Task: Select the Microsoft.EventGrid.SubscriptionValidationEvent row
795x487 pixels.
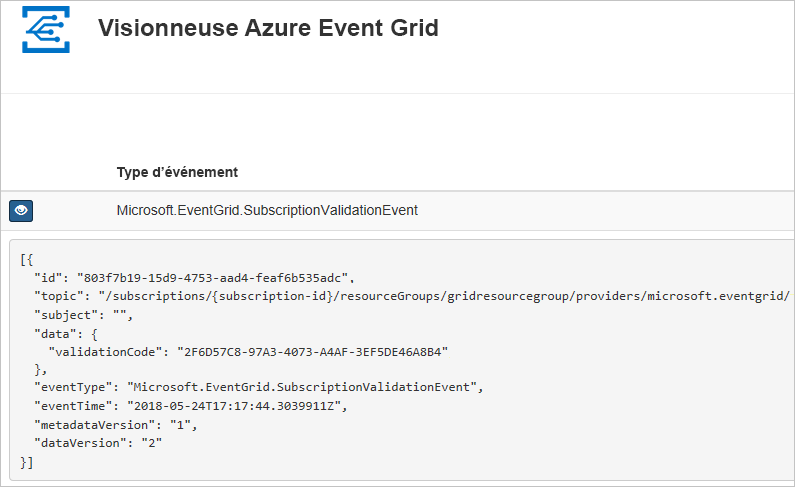Action: coord(267,210)
